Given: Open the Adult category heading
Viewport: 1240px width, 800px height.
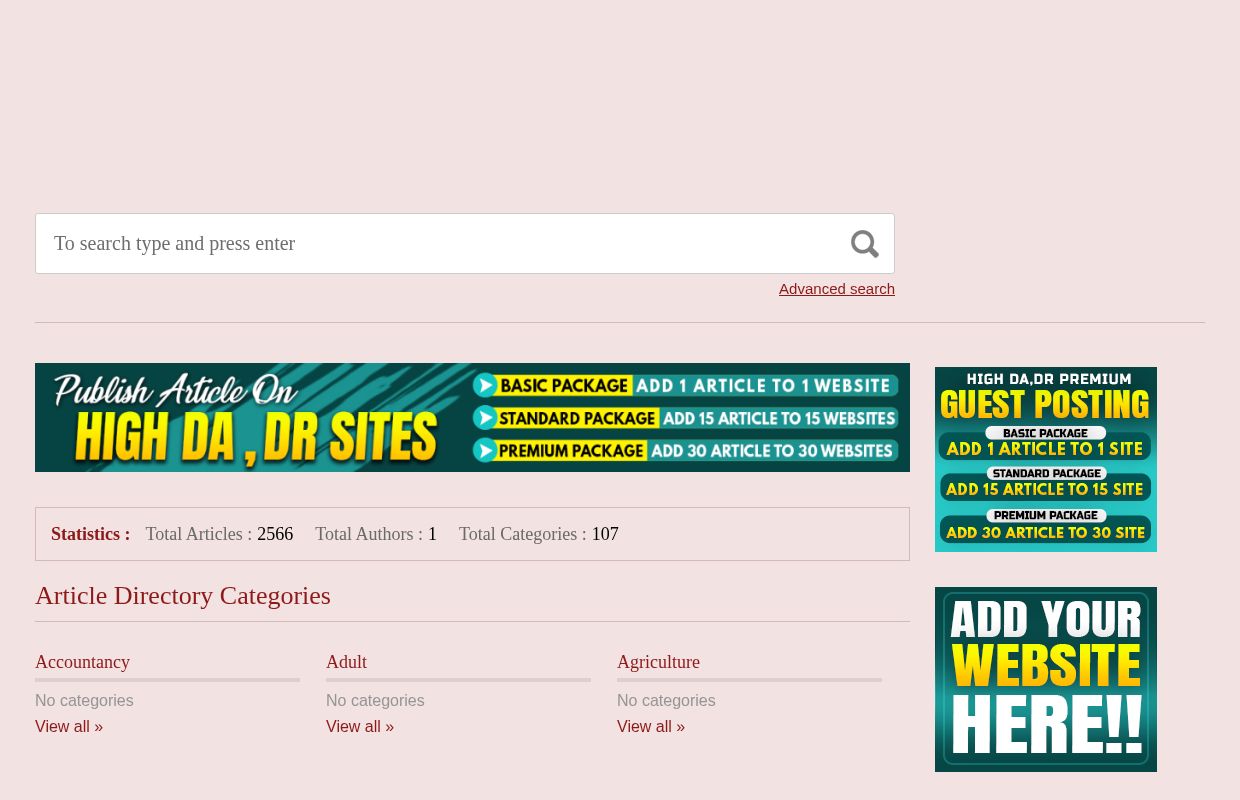Looking at the screenshot, I should pos(346,662).
